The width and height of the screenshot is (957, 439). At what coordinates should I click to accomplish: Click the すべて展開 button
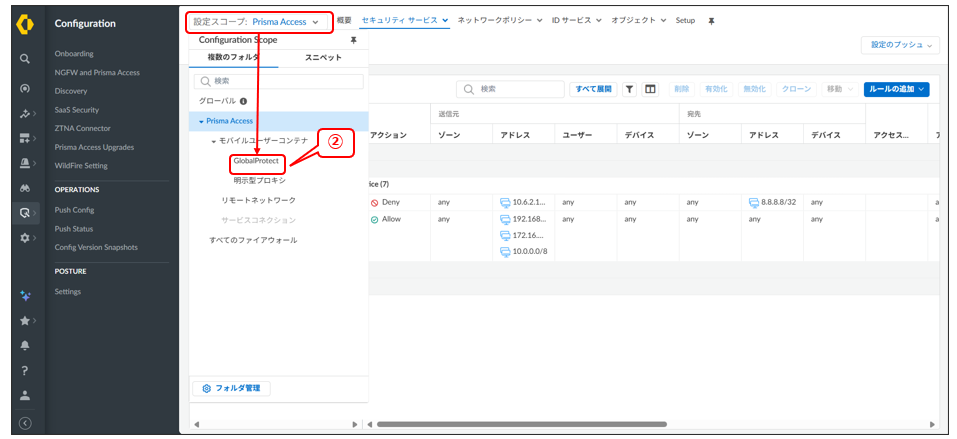point(593,89)
